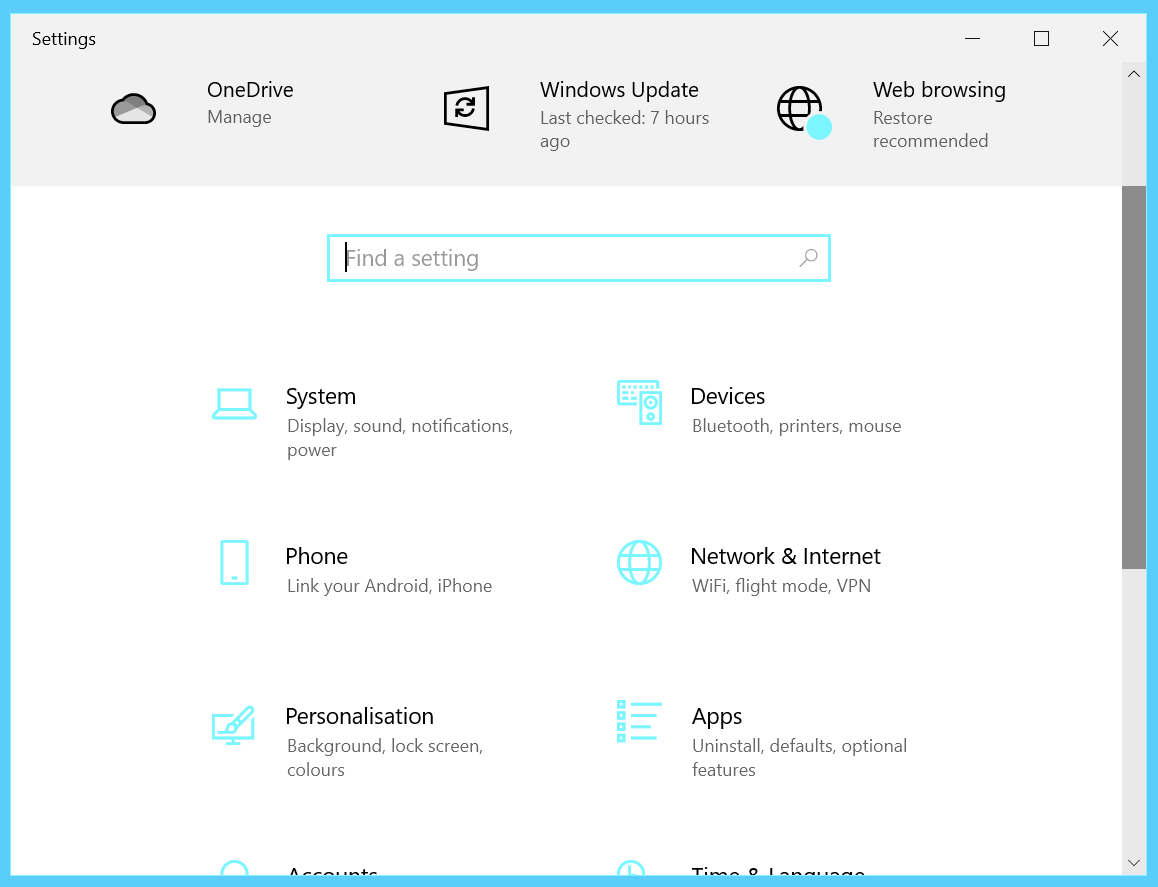Click the magnifier search icon
This screenshot has width=1158, height=887.
(809, 258)
